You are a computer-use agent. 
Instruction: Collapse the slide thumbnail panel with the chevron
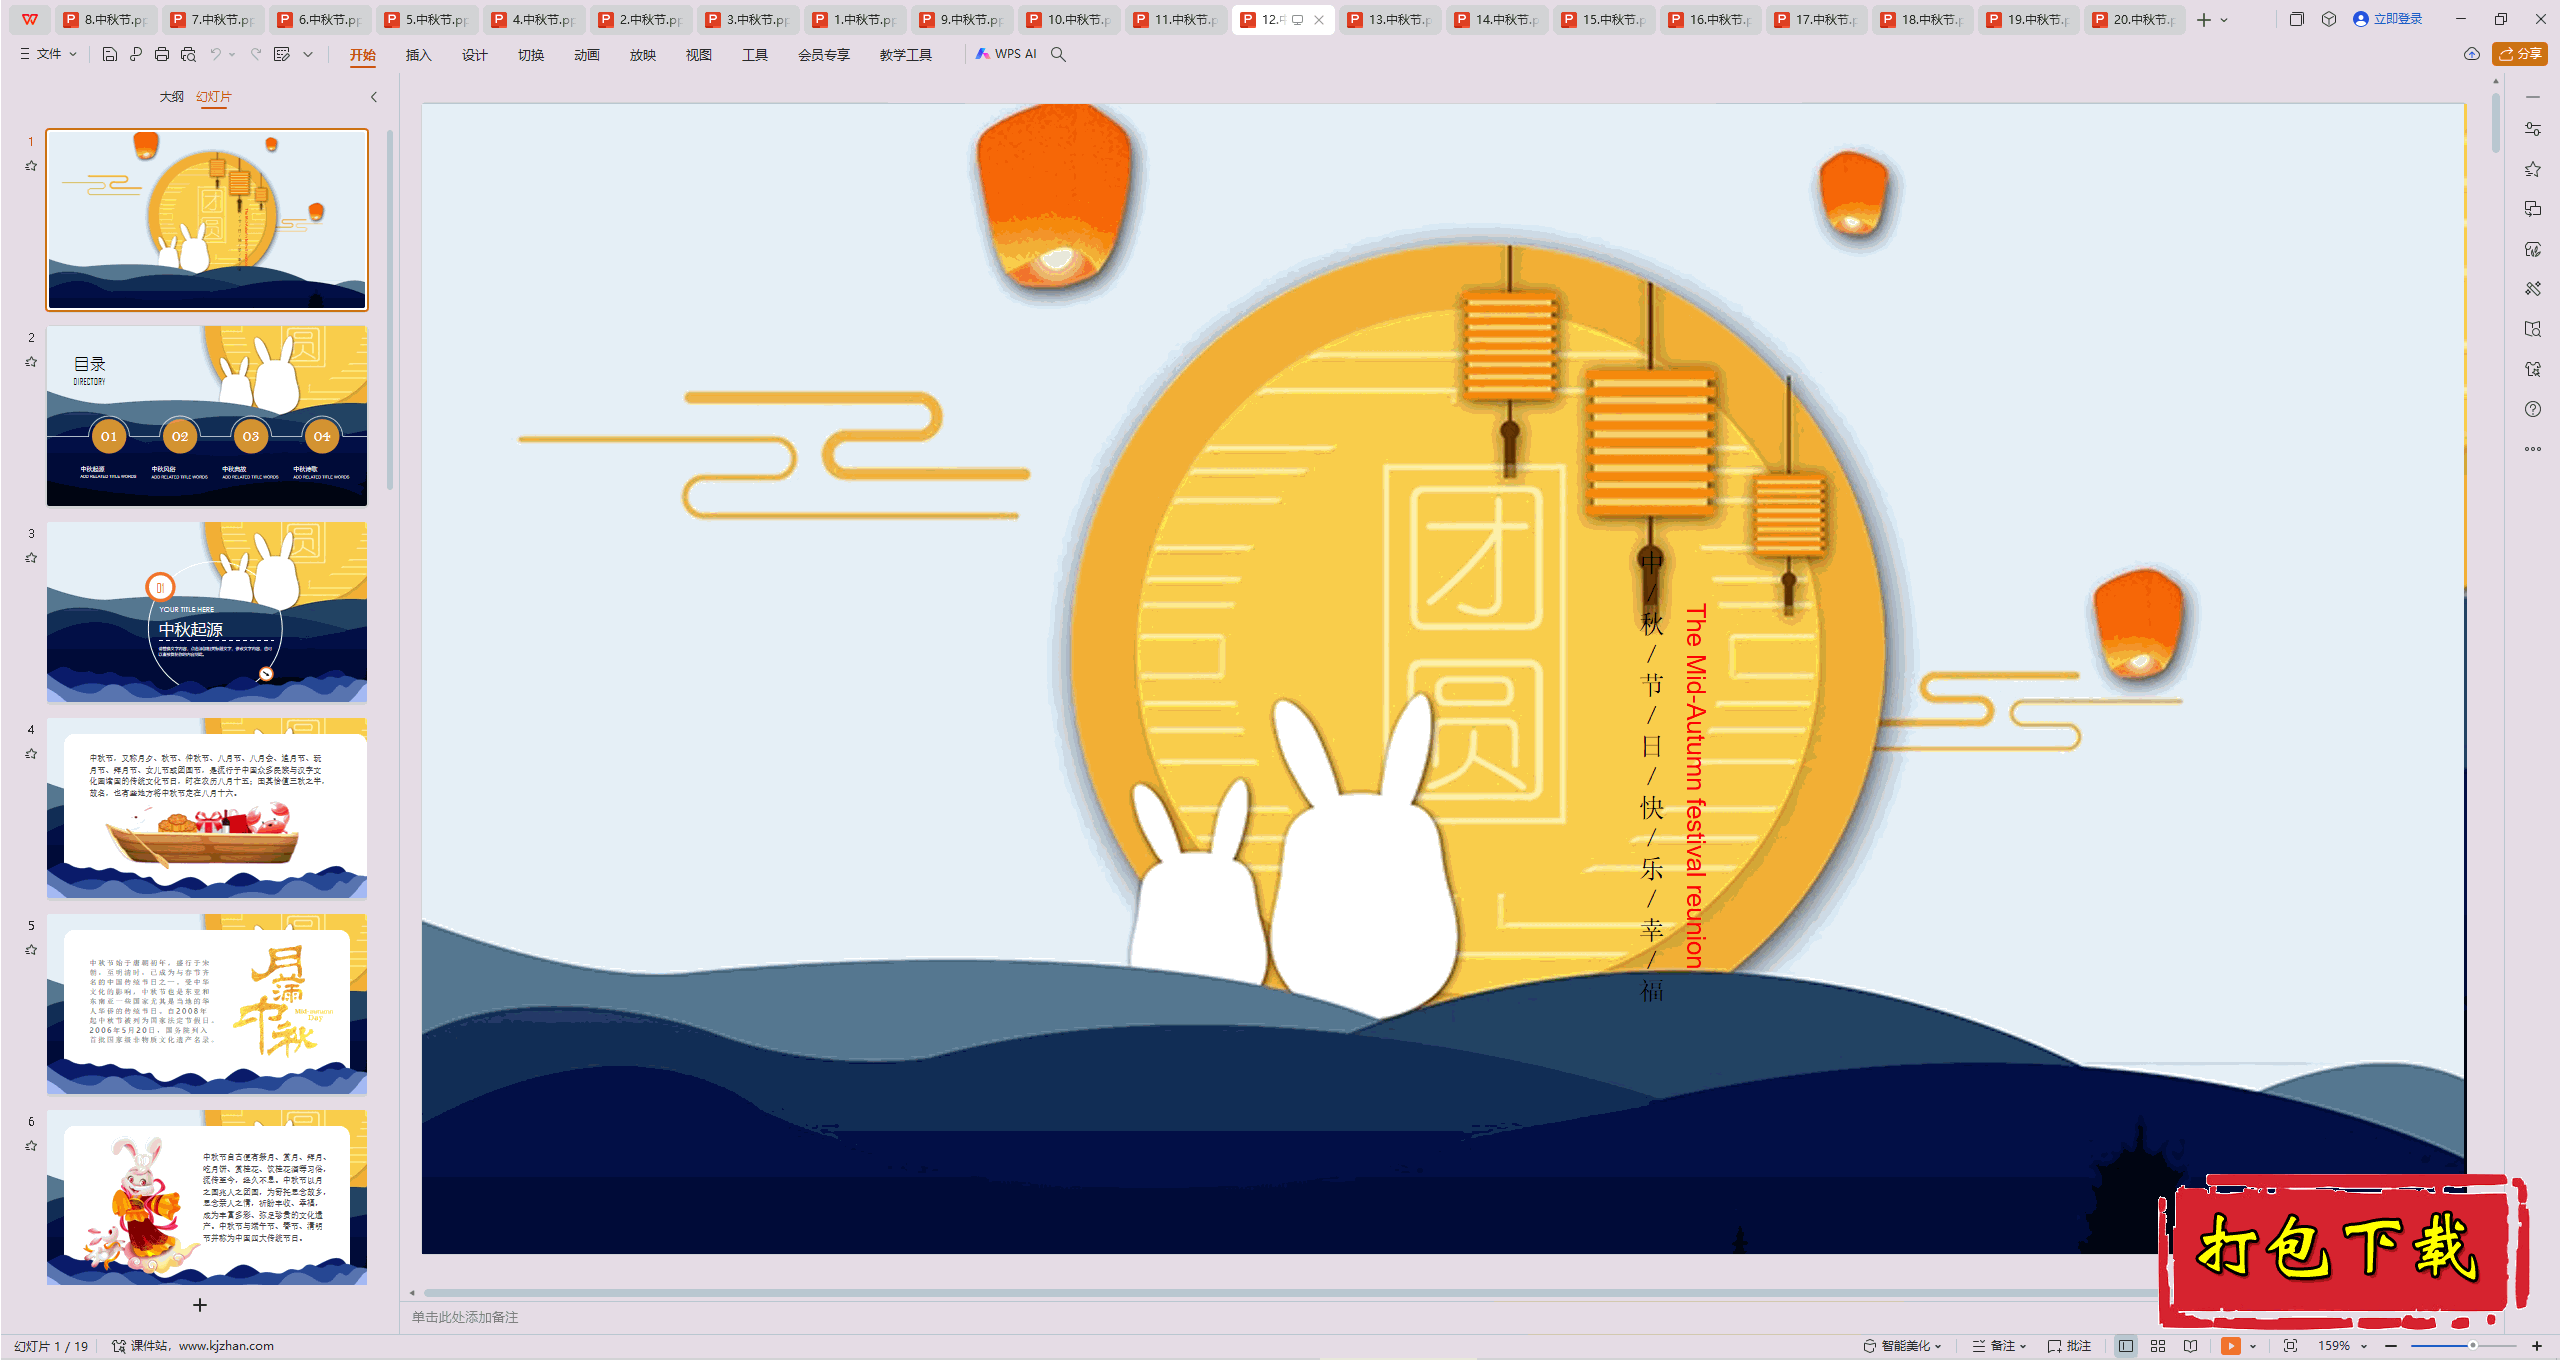point(374,97)
